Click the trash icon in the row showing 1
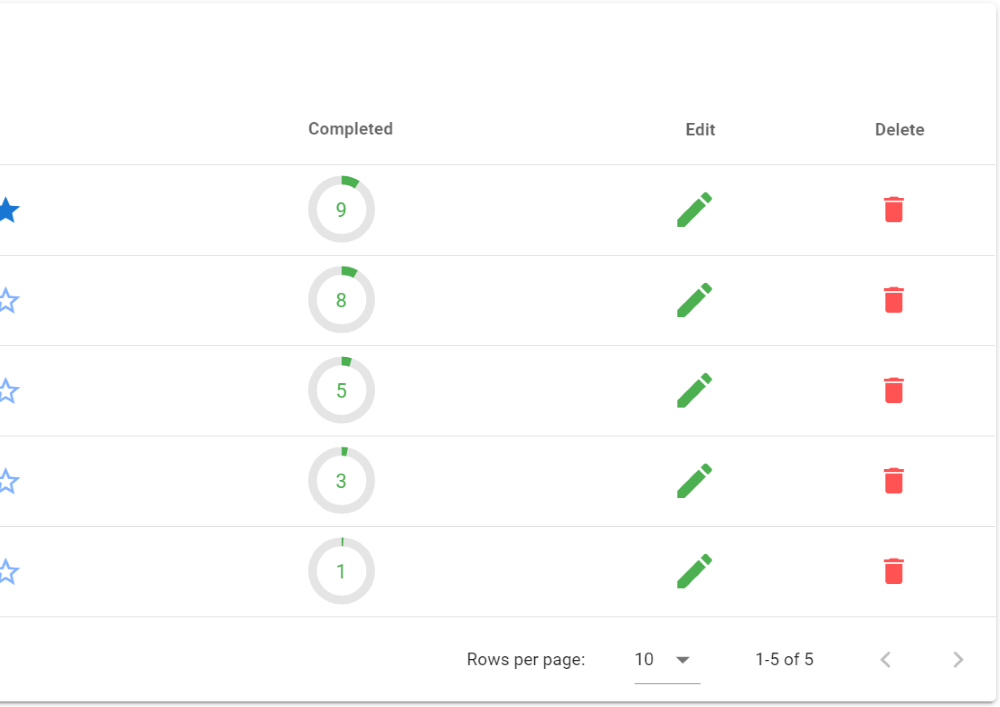 click(x=894, y=571)
